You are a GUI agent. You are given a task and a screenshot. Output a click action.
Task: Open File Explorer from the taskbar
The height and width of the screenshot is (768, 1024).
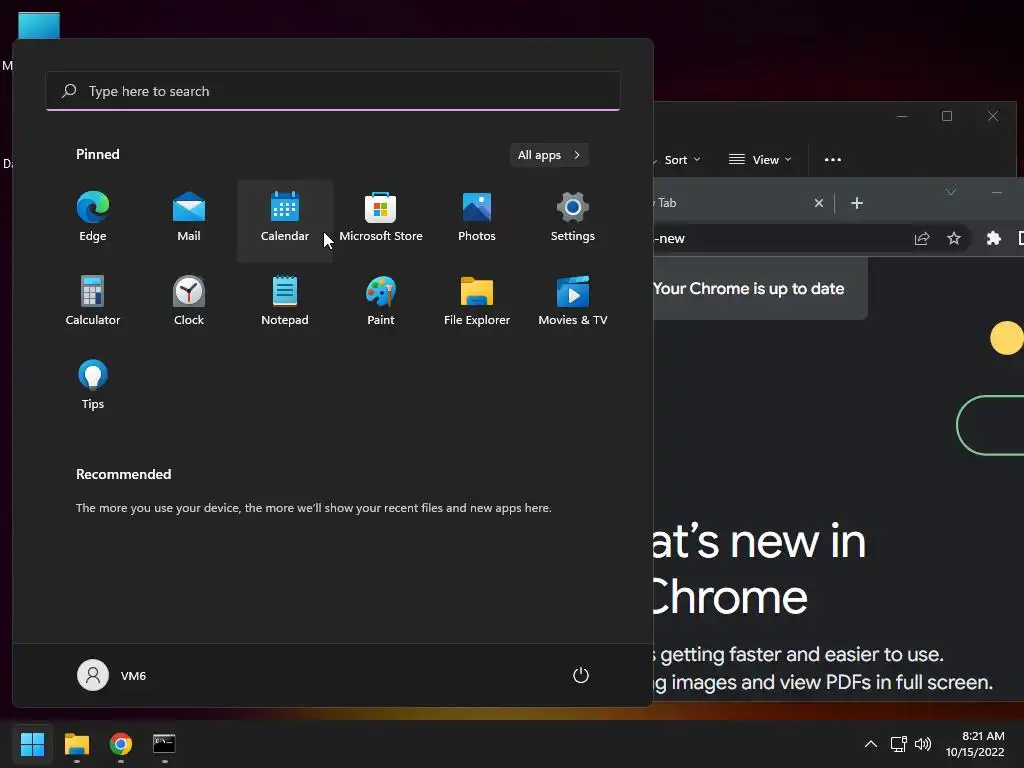(x=76, y=744)
